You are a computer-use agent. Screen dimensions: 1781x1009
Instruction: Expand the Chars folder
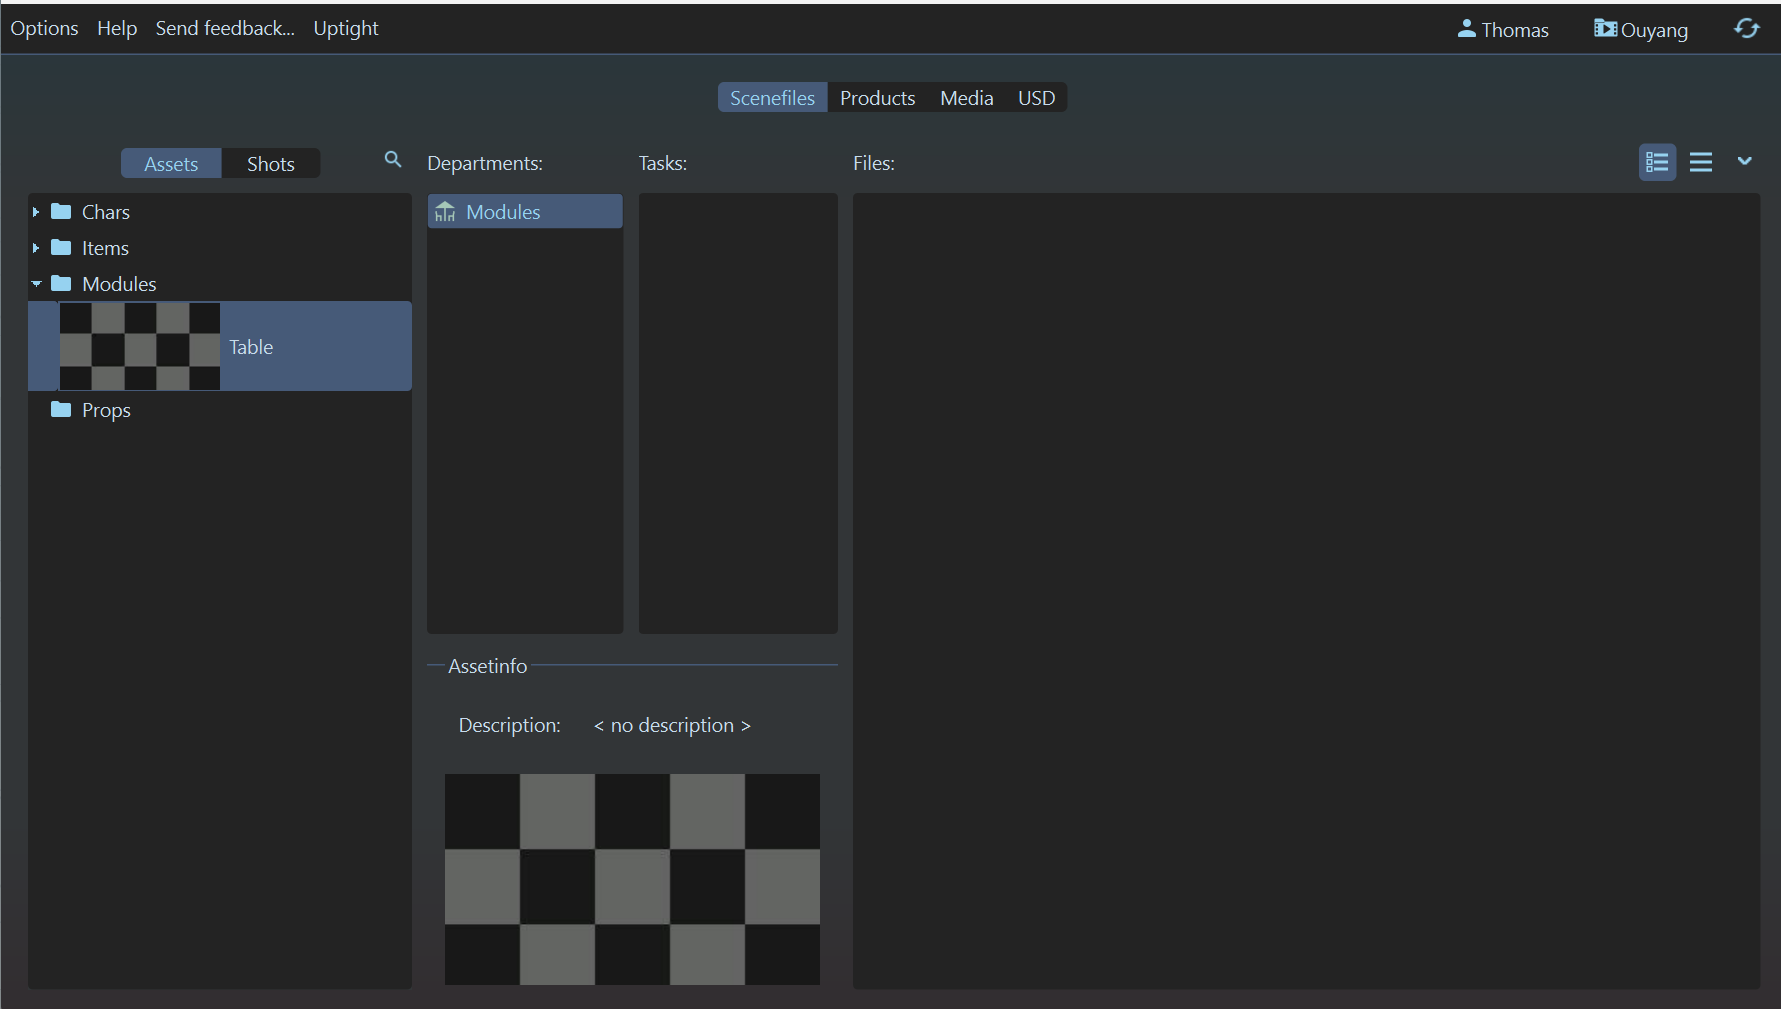pyautogui.click(x=36, y=212)
